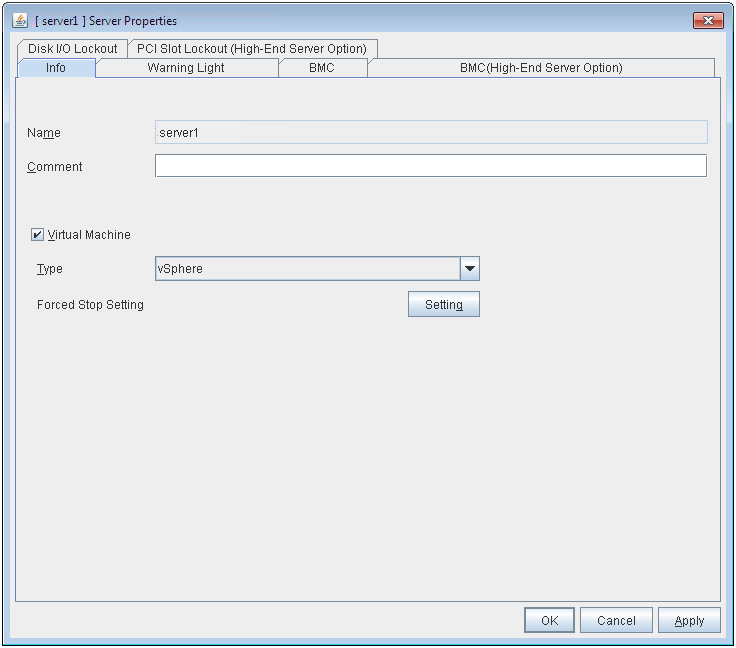Open the Forced Stop Setting button

pyautogui.click(x=443, y=305)
